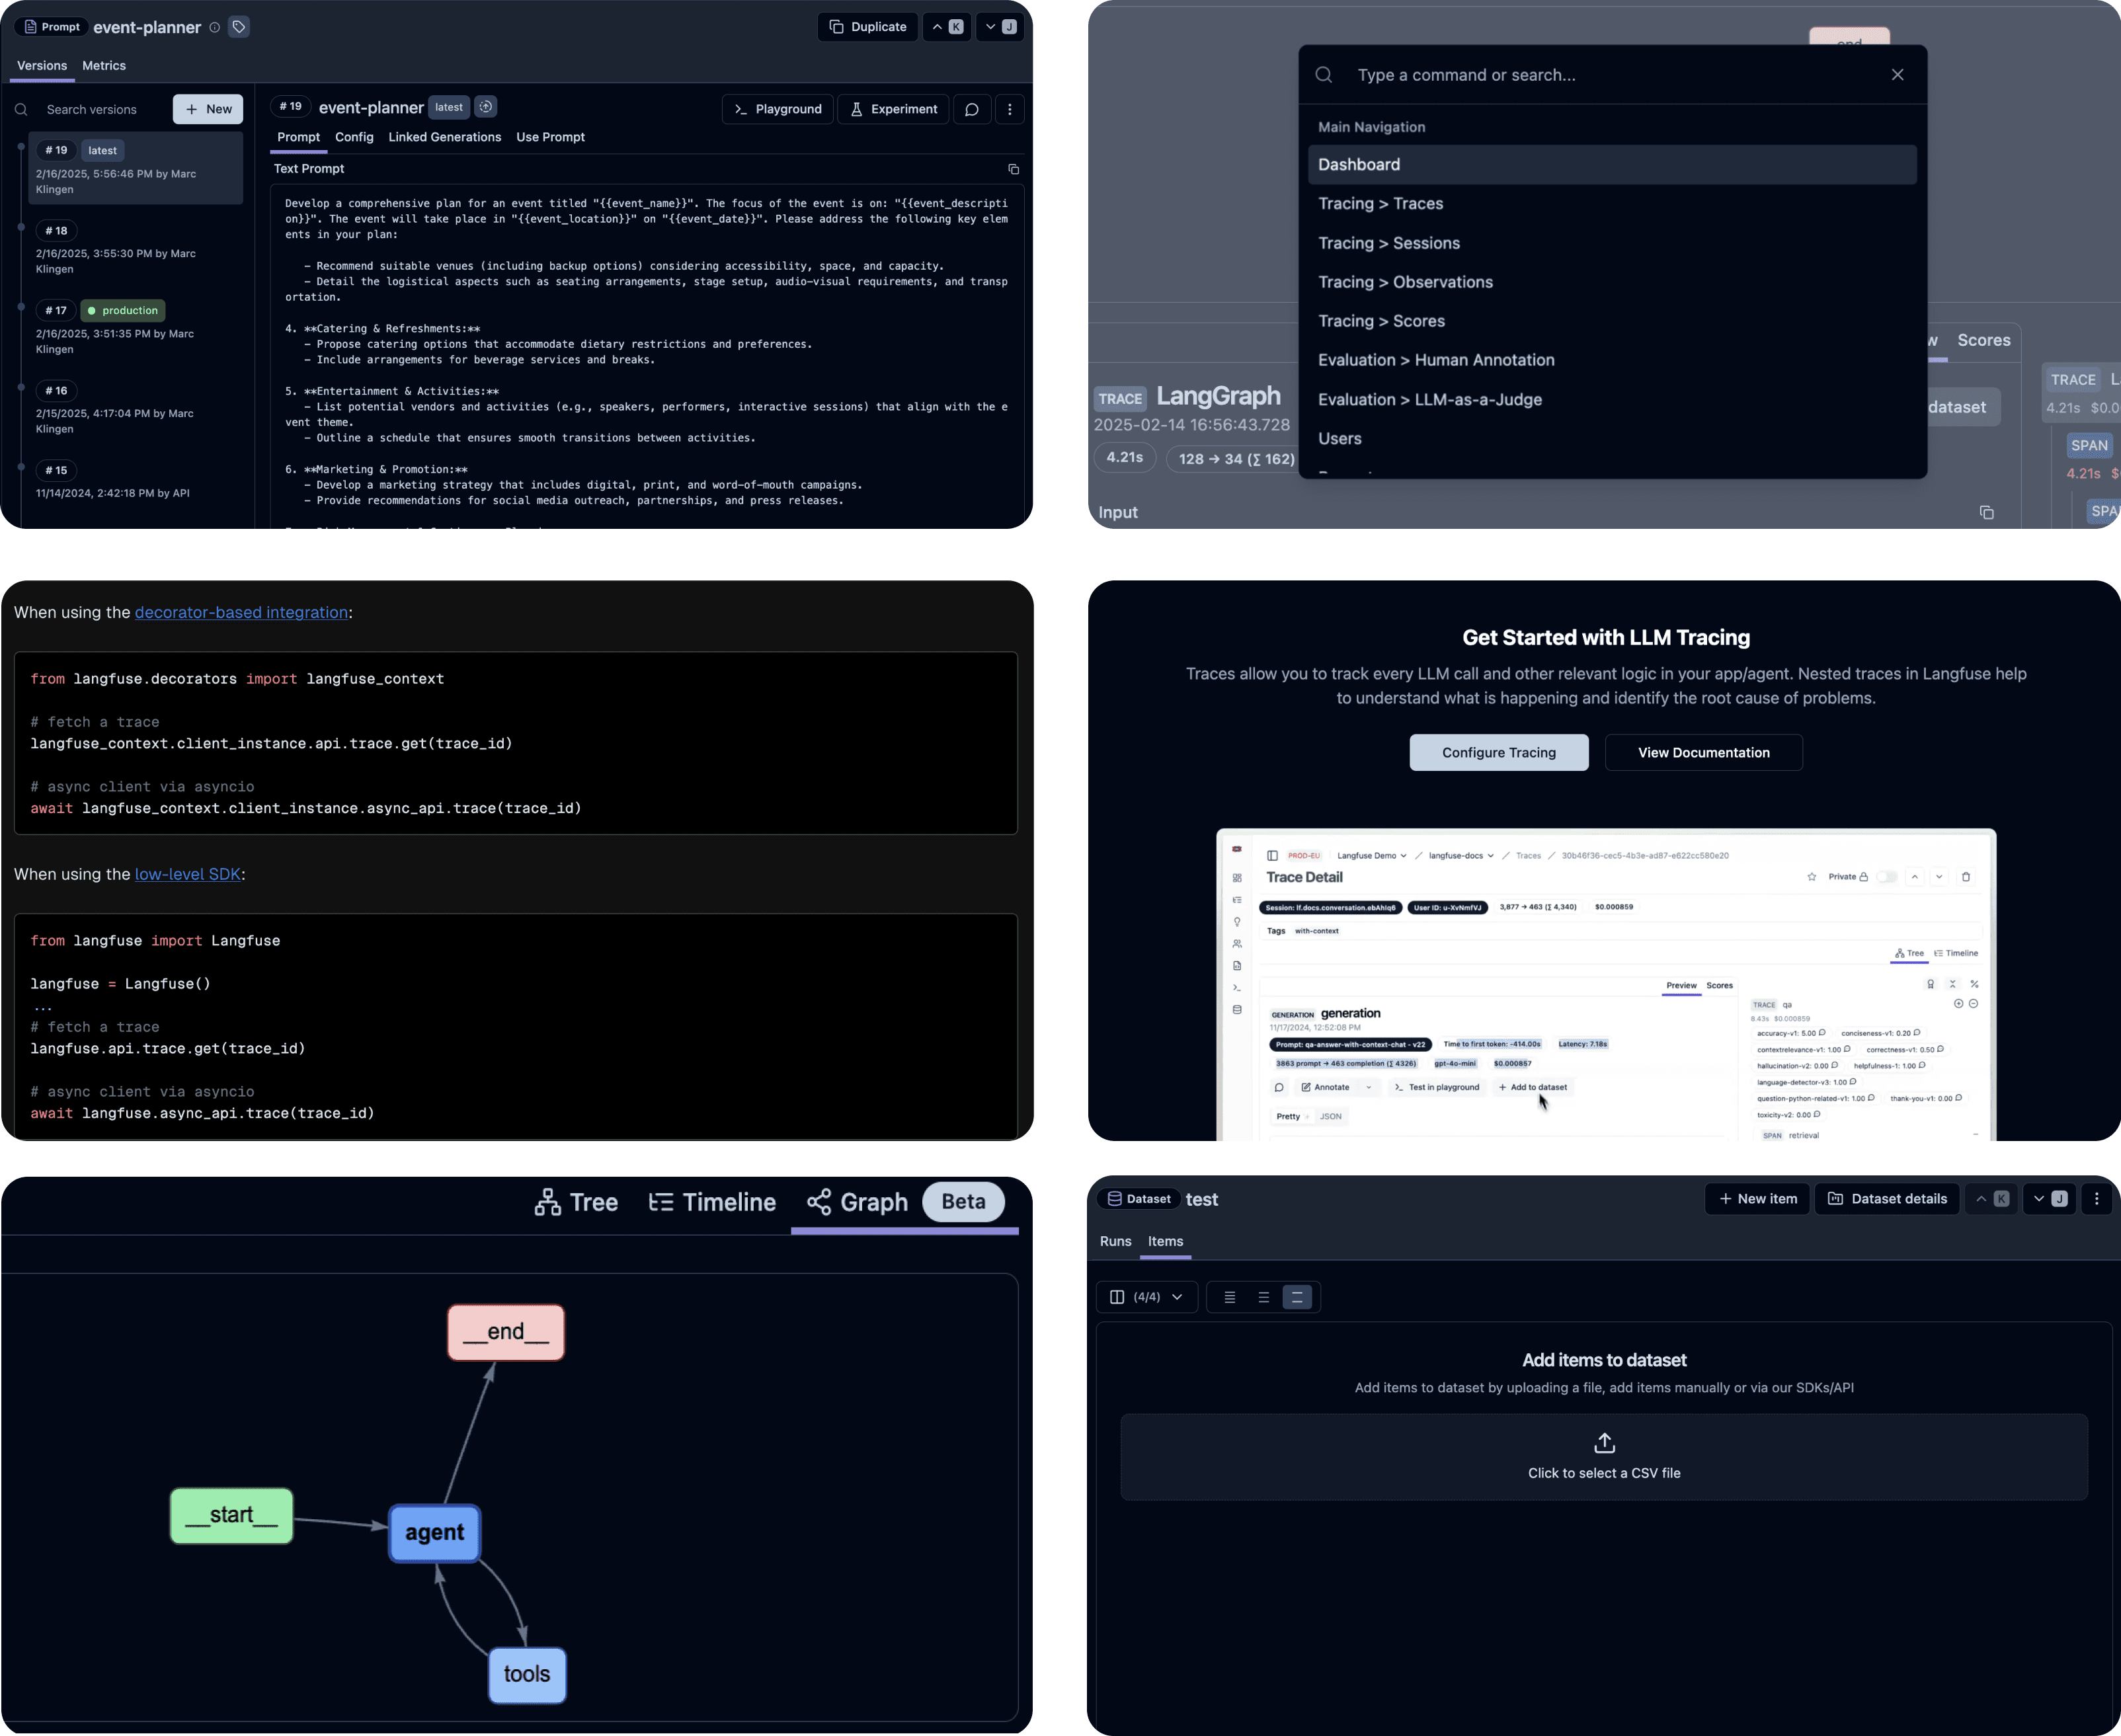Select Tracing > Sessions in the command palette
Screen dimensions: 2121x1736
click(x=1389, y=243)
